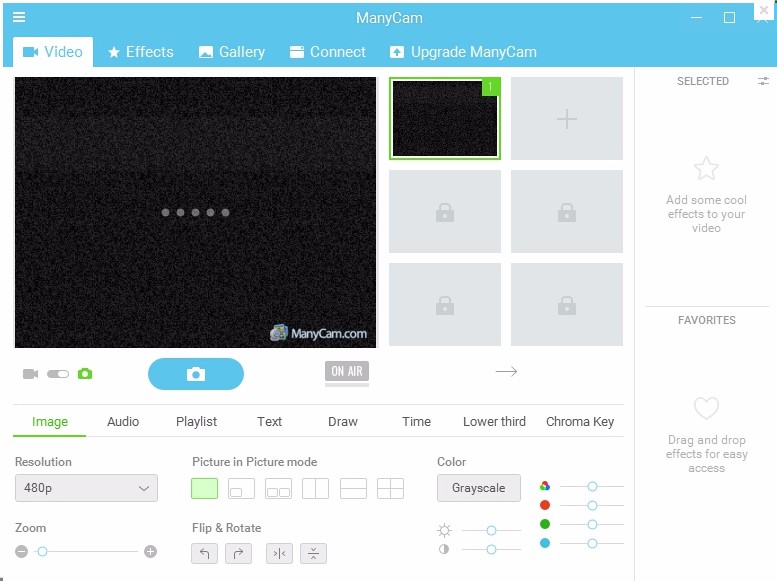
Task: Toggle the video/photo mode switch
Action: tap(58, 374)
